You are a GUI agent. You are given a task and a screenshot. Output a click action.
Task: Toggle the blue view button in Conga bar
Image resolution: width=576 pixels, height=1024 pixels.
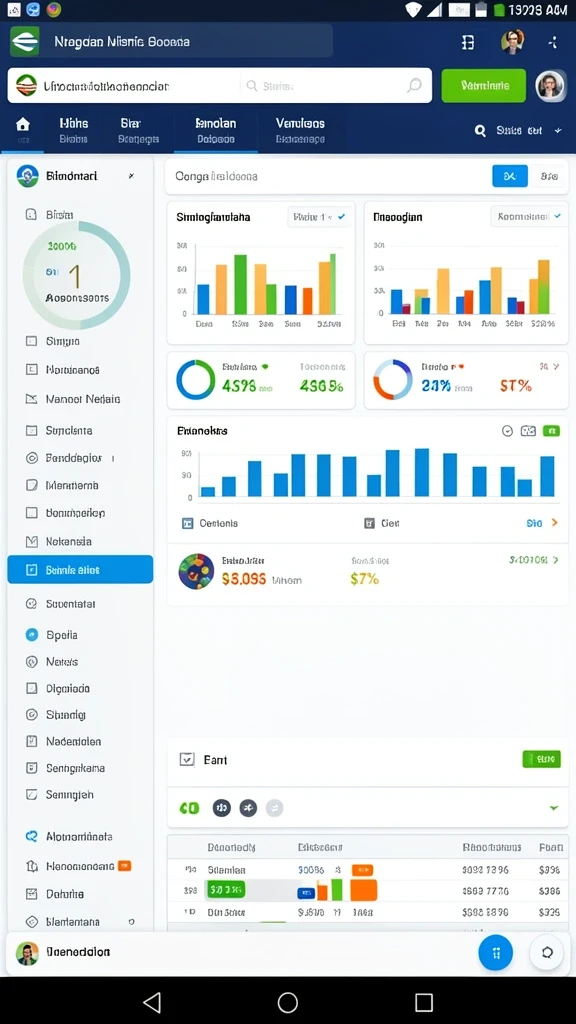click(509, 176)
